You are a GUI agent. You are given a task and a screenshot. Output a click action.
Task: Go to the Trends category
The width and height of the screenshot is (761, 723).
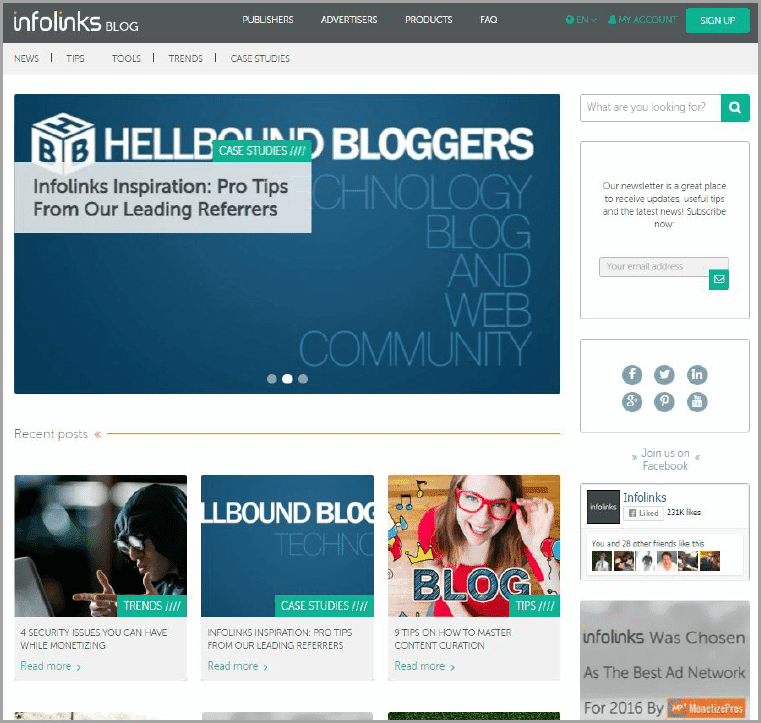coord(185,59)
